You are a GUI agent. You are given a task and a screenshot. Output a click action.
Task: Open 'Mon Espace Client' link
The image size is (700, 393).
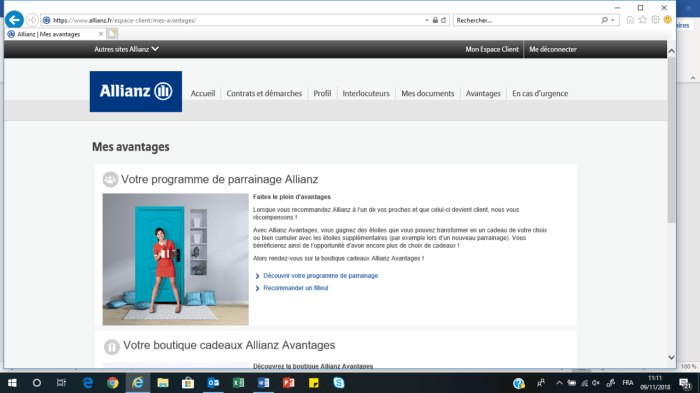pyautogui.click(x=492, y=49)
